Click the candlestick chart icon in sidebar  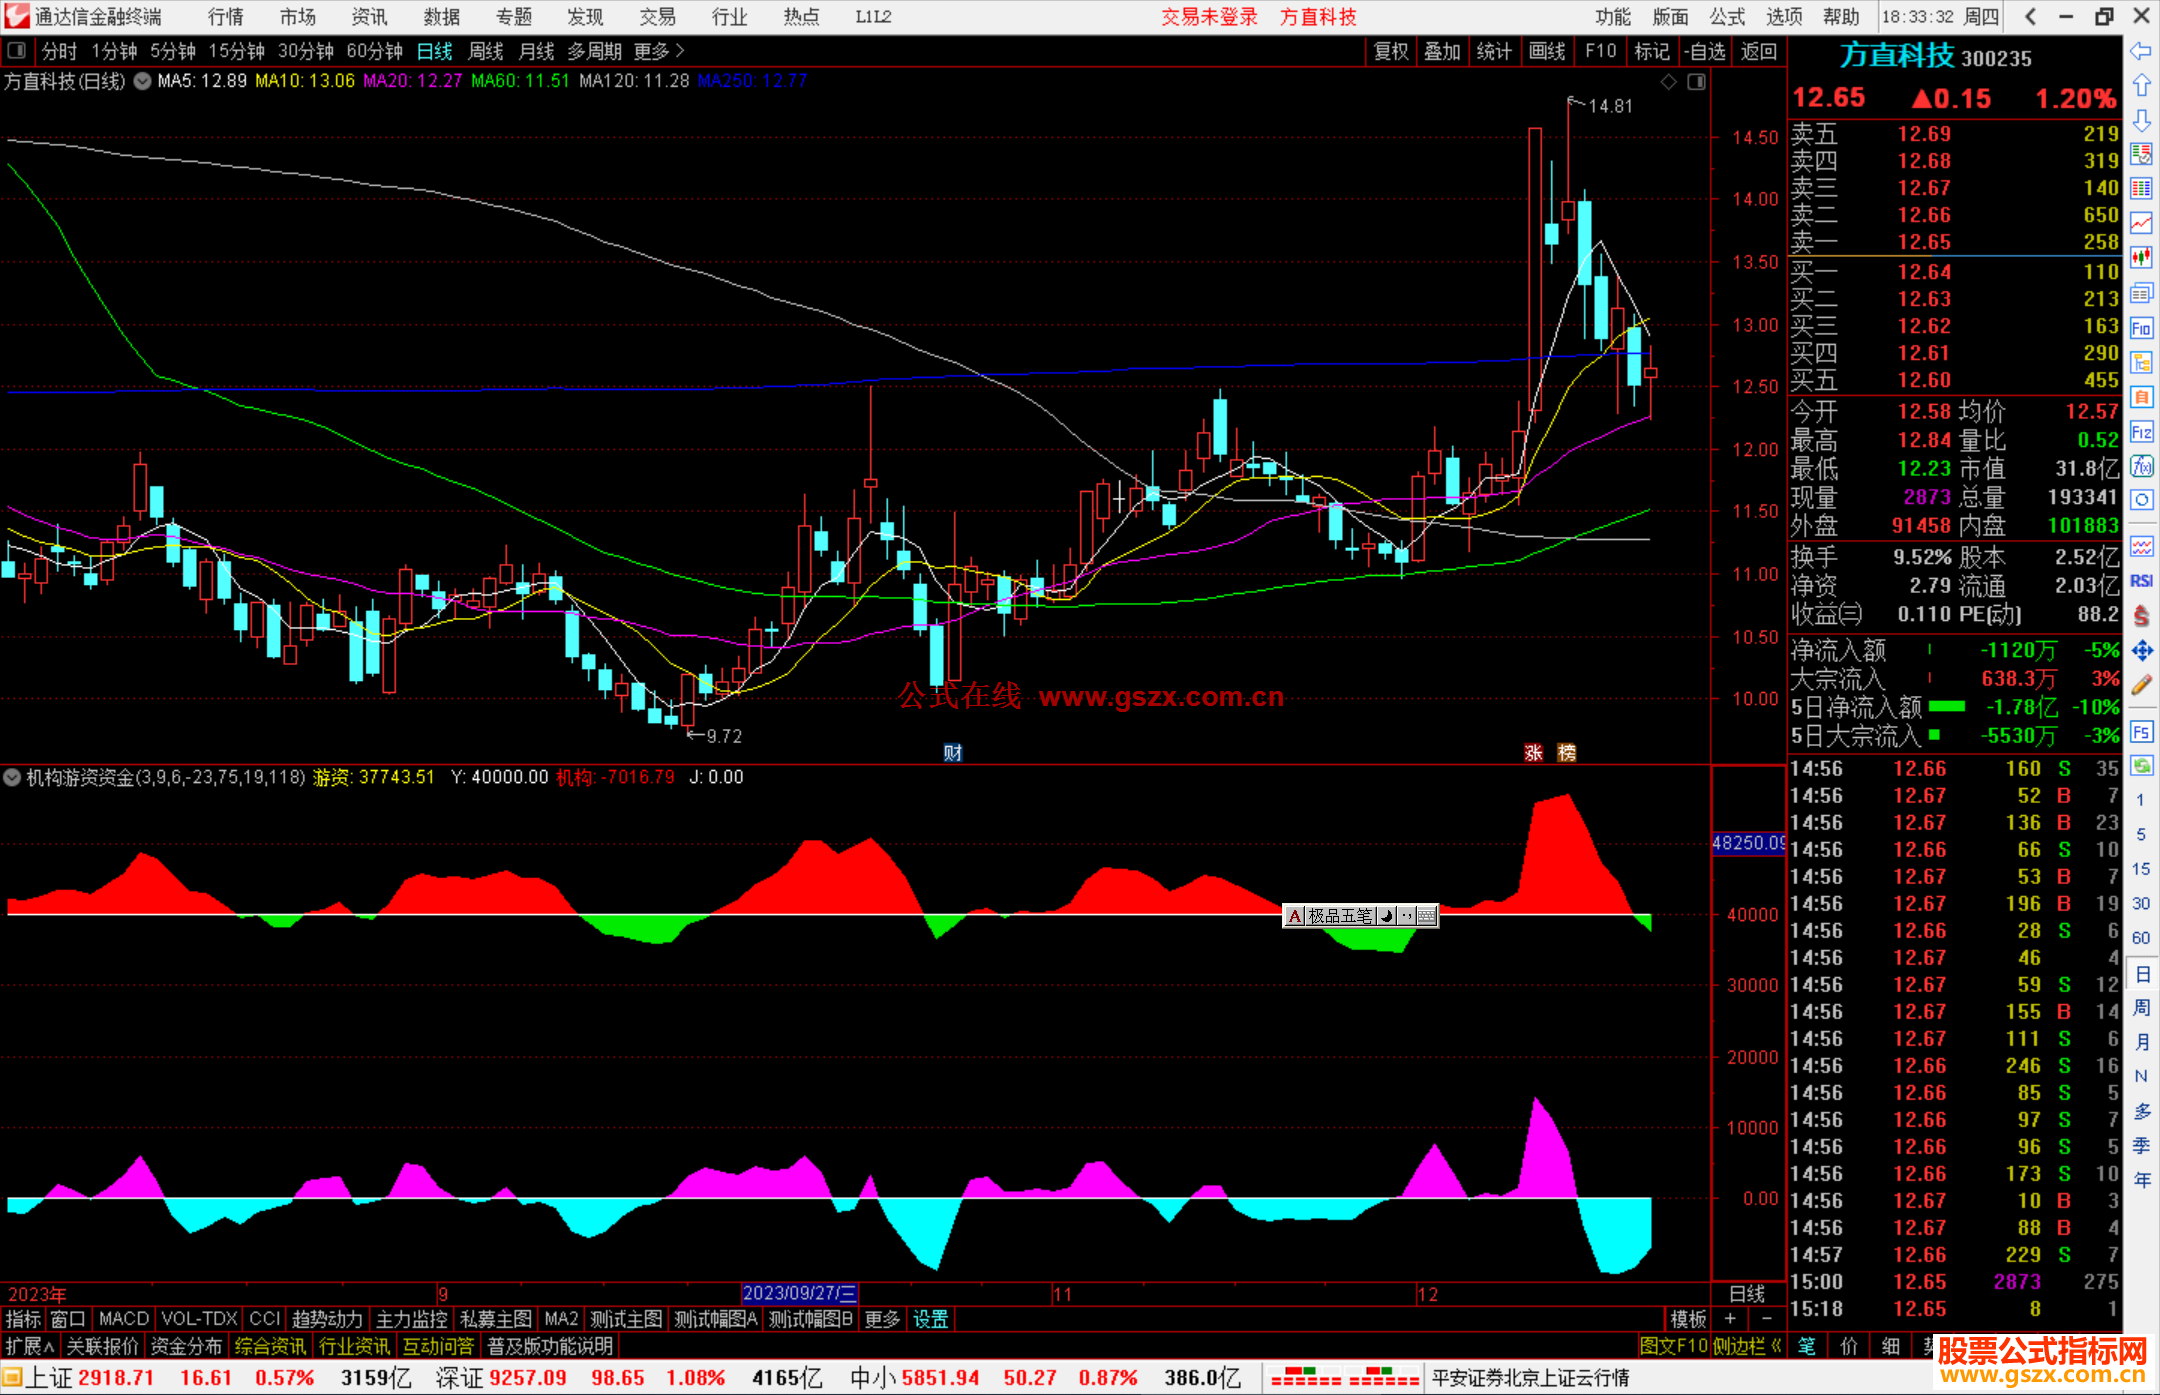(x=2140, y=258)
